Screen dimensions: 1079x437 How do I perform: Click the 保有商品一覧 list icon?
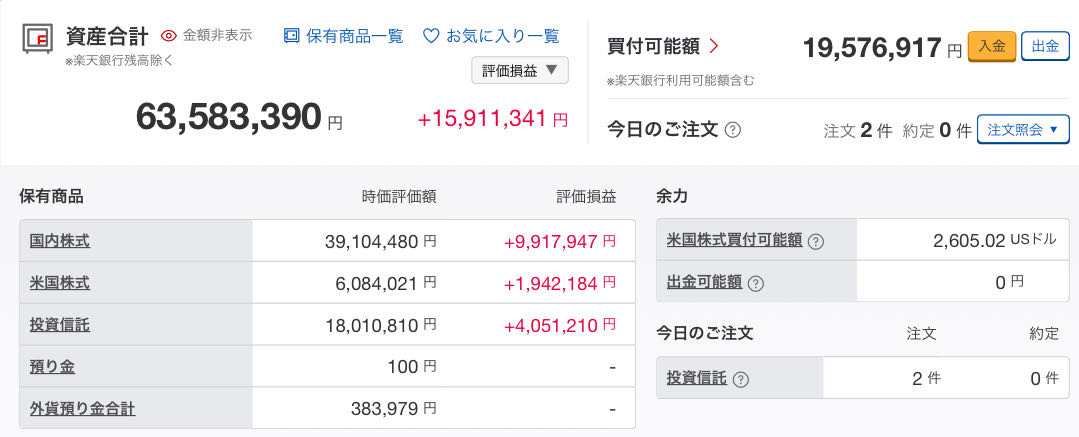[291, 36]
